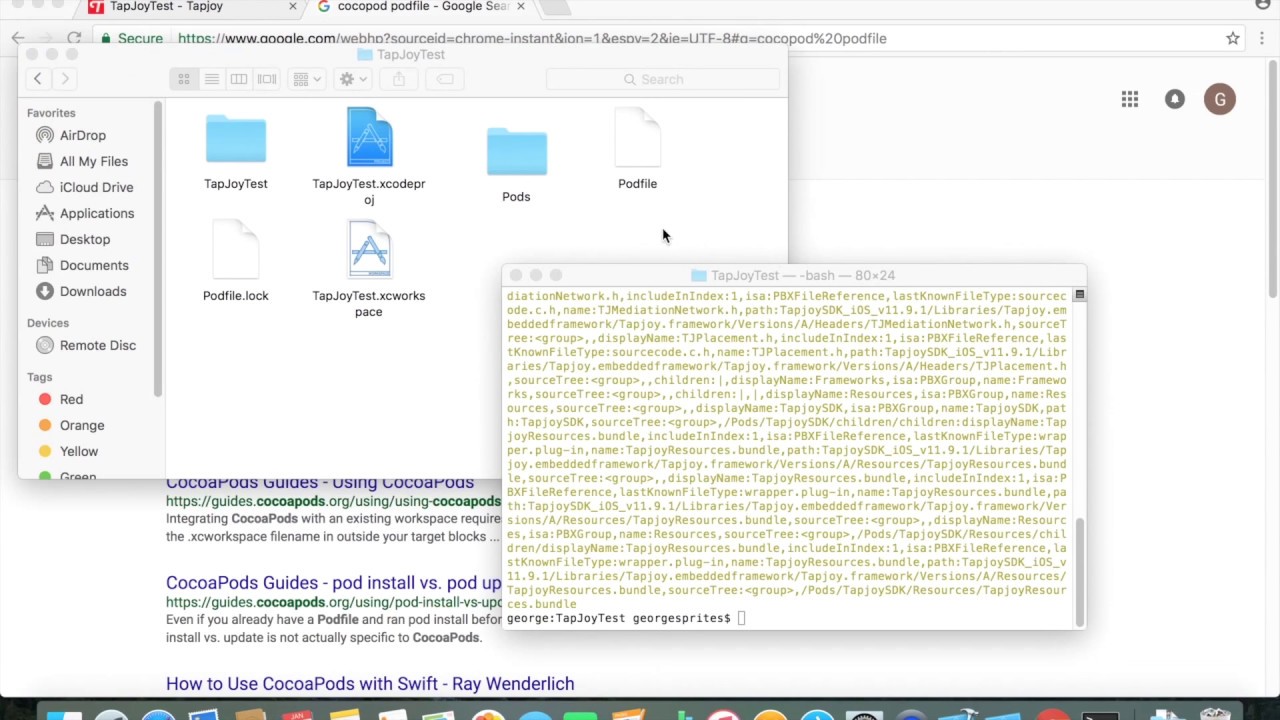1280x720 pixels.
Task: Select Documents in the Finder sidebar
Action: click(x=93, y=265)
